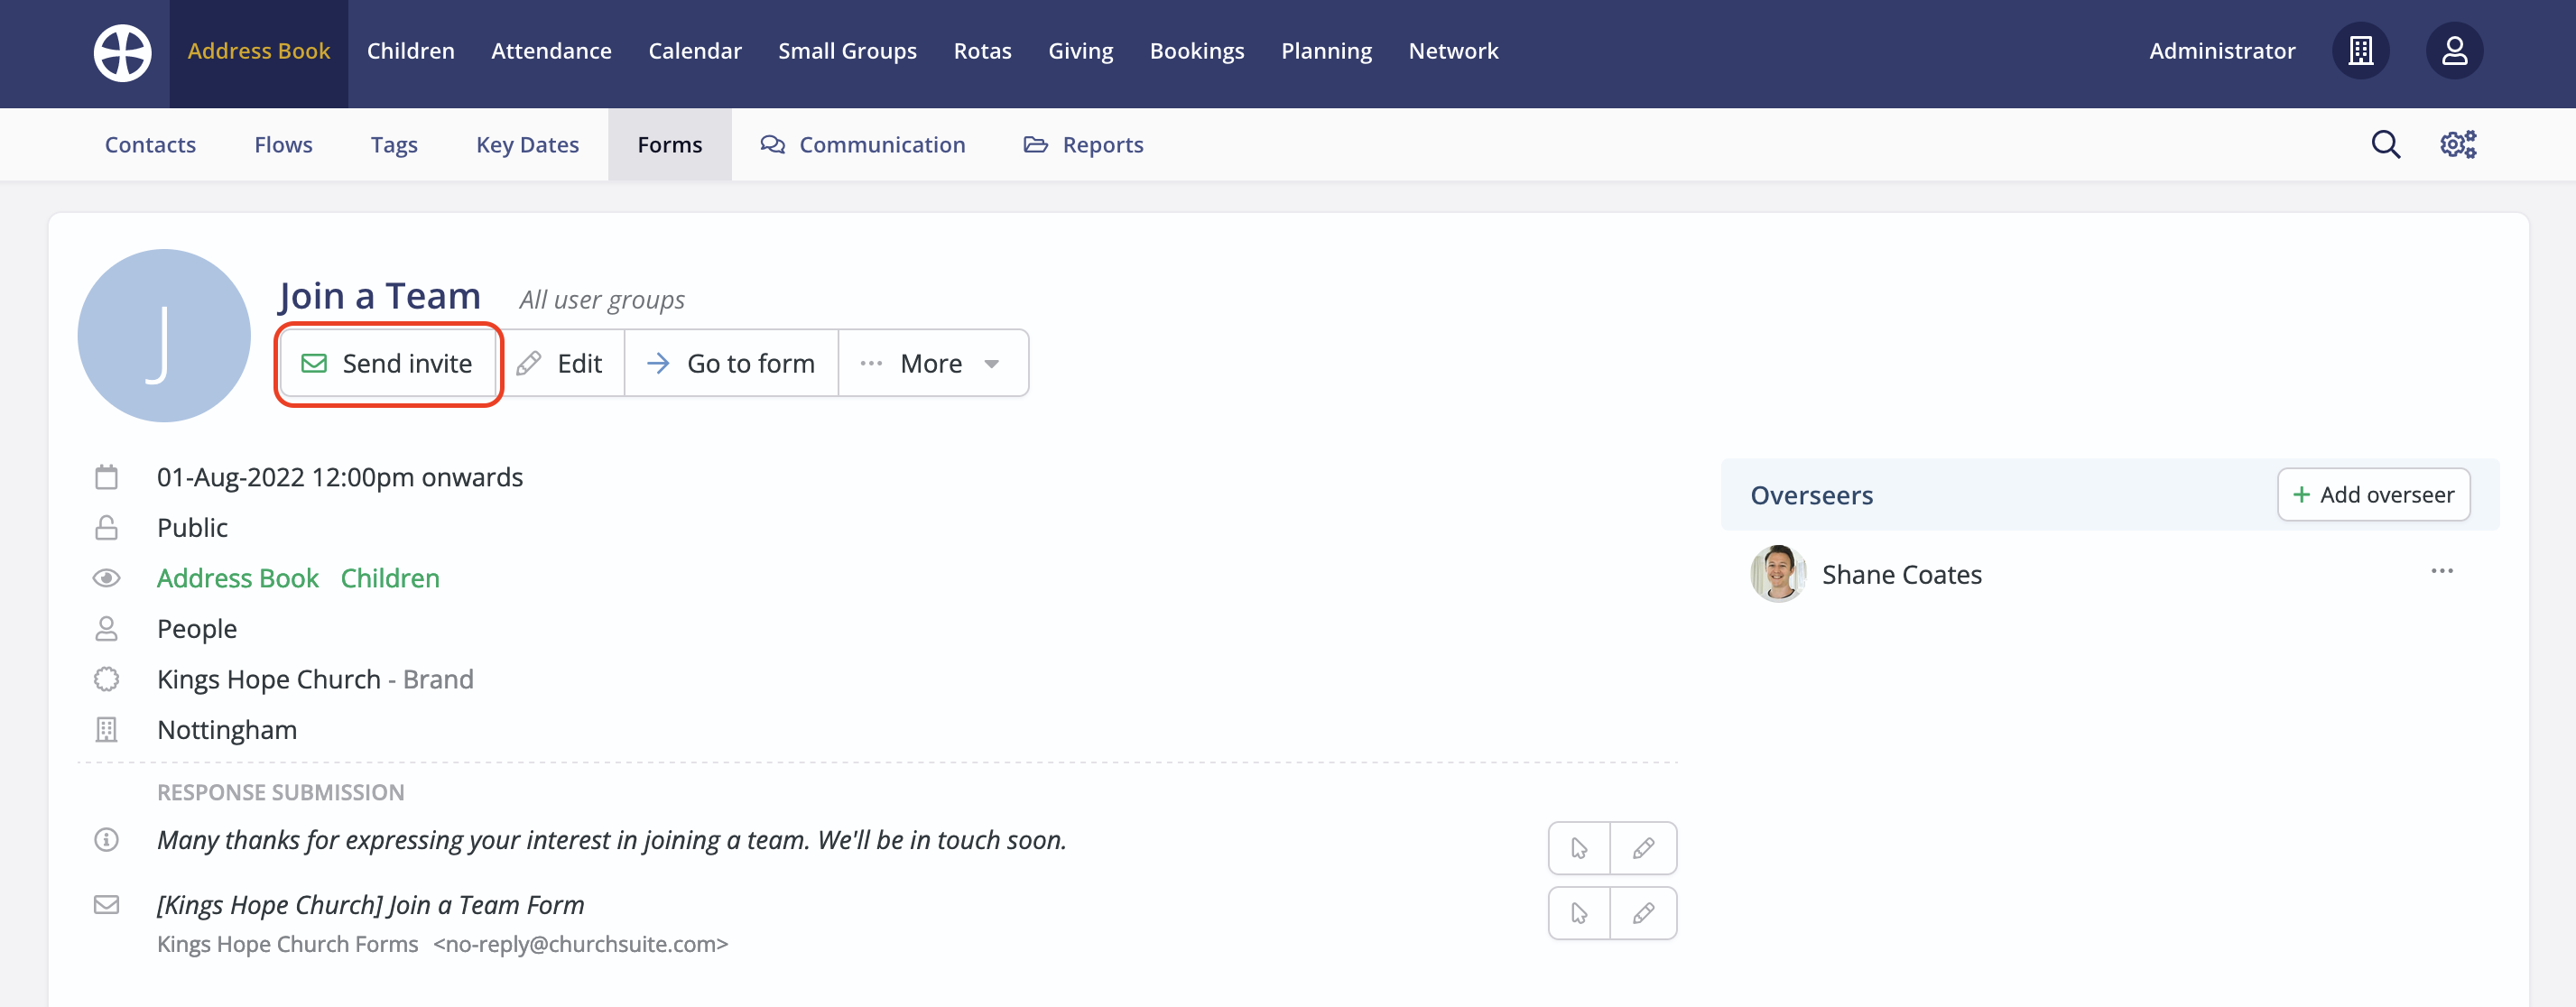Click the Add overseer button

click(x=2373, y=495)
